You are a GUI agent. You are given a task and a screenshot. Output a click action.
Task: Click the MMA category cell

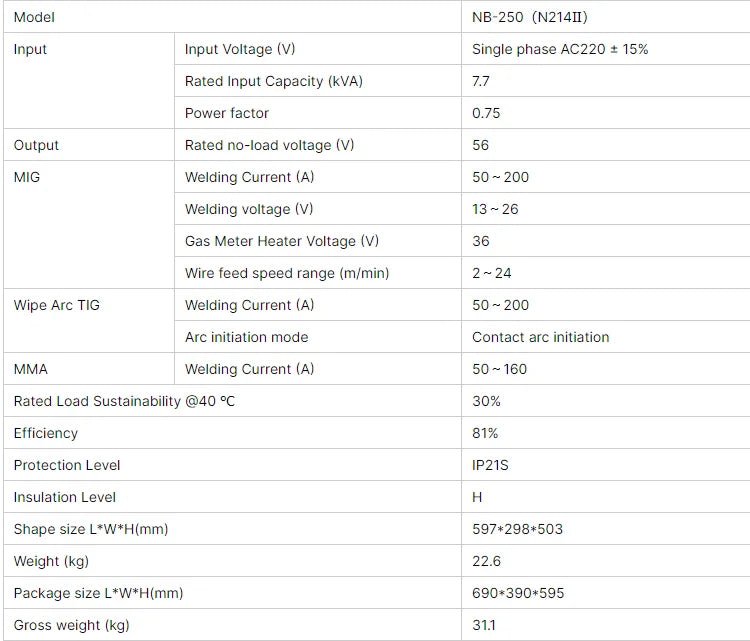click(x=30, y=369)
